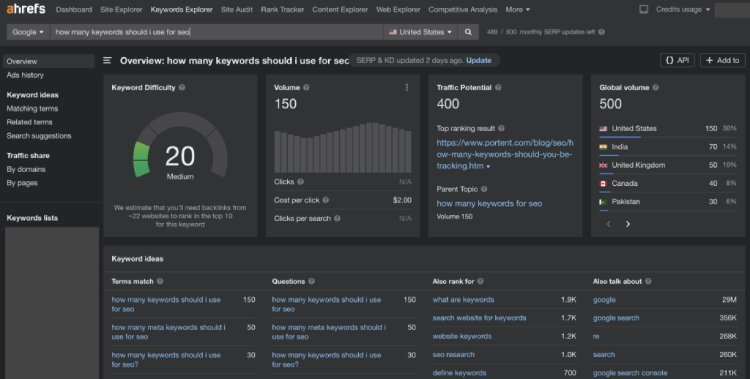Open Site Explorer
This screenshot has width=750, height=379.
tap(121, 10)
